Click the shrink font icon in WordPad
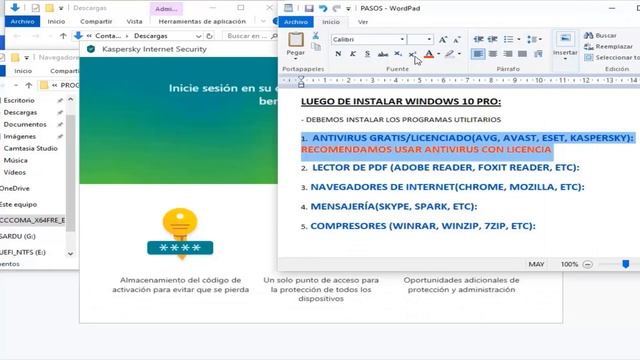This screenshot has width=640, height=360. coord(457,40)
